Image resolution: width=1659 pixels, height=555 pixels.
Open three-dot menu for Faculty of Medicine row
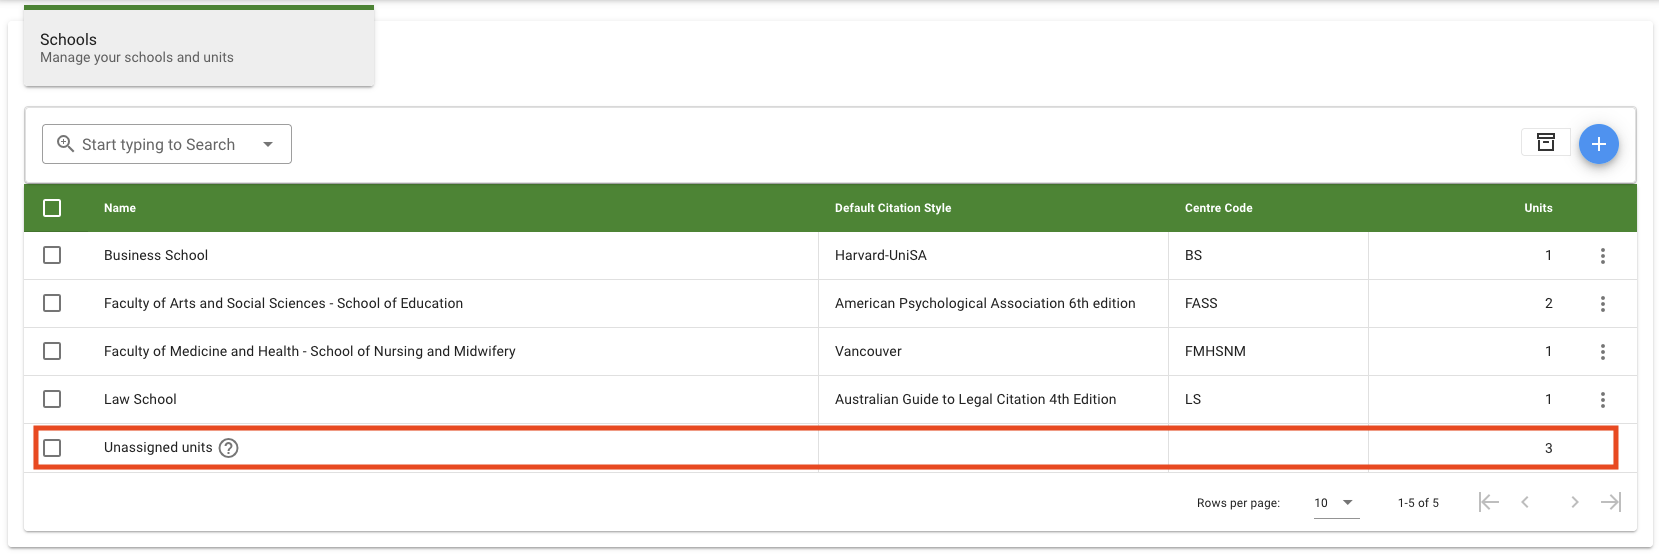[x=1602, y=352]
